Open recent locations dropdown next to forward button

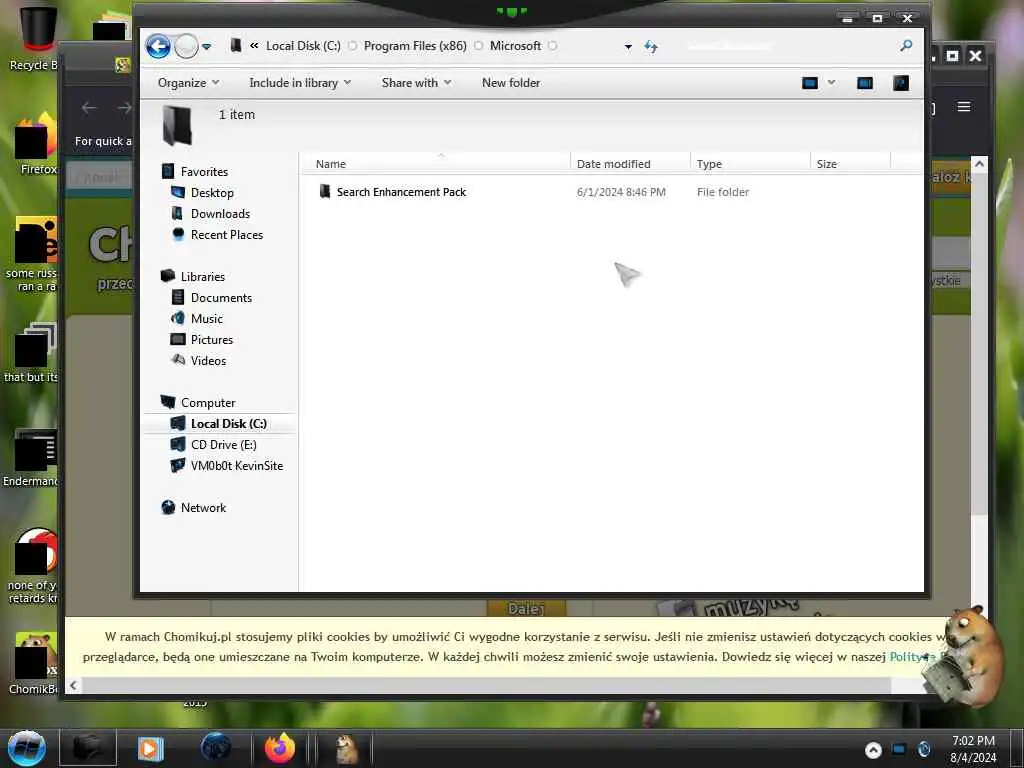click(206, 46)
